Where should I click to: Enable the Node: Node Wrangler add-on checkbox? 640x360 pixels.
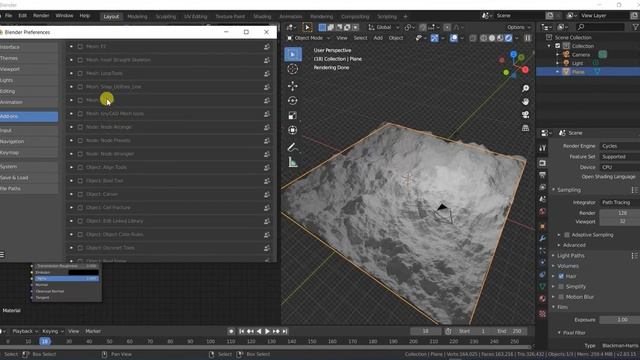tap(80, 154)
